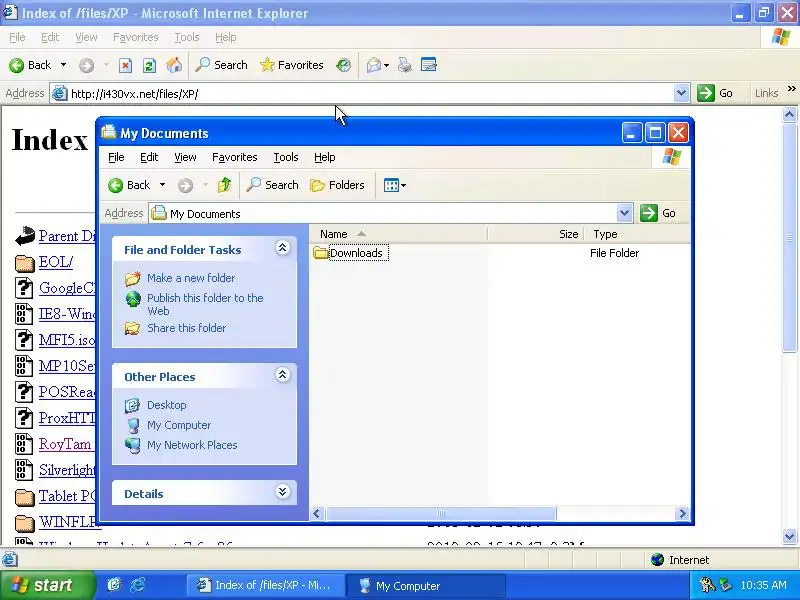Go to My Network Places link

[192, 445]
